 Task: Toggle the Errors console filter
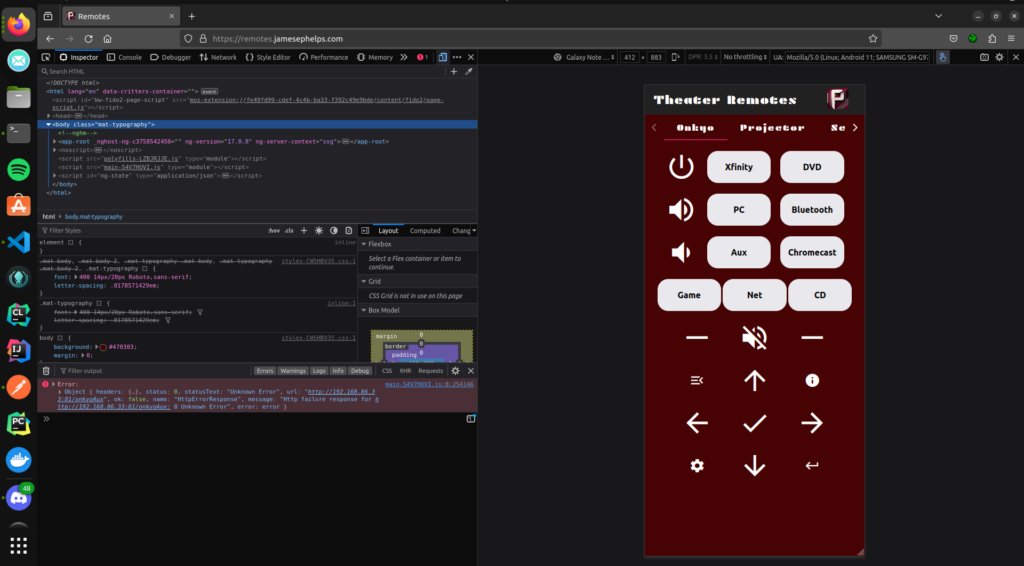click(264, 371)
